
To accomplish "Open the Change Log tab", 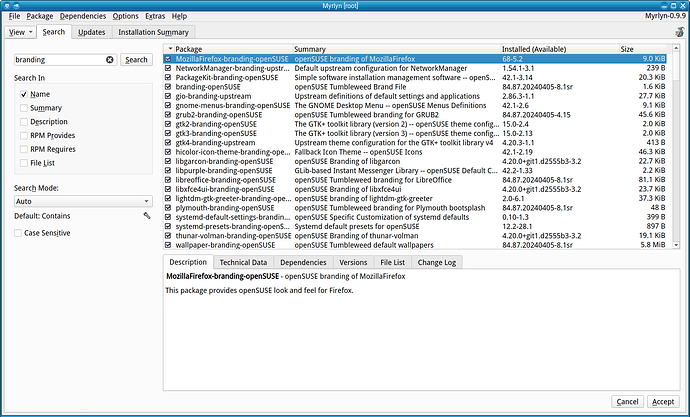I will (437, 262).
